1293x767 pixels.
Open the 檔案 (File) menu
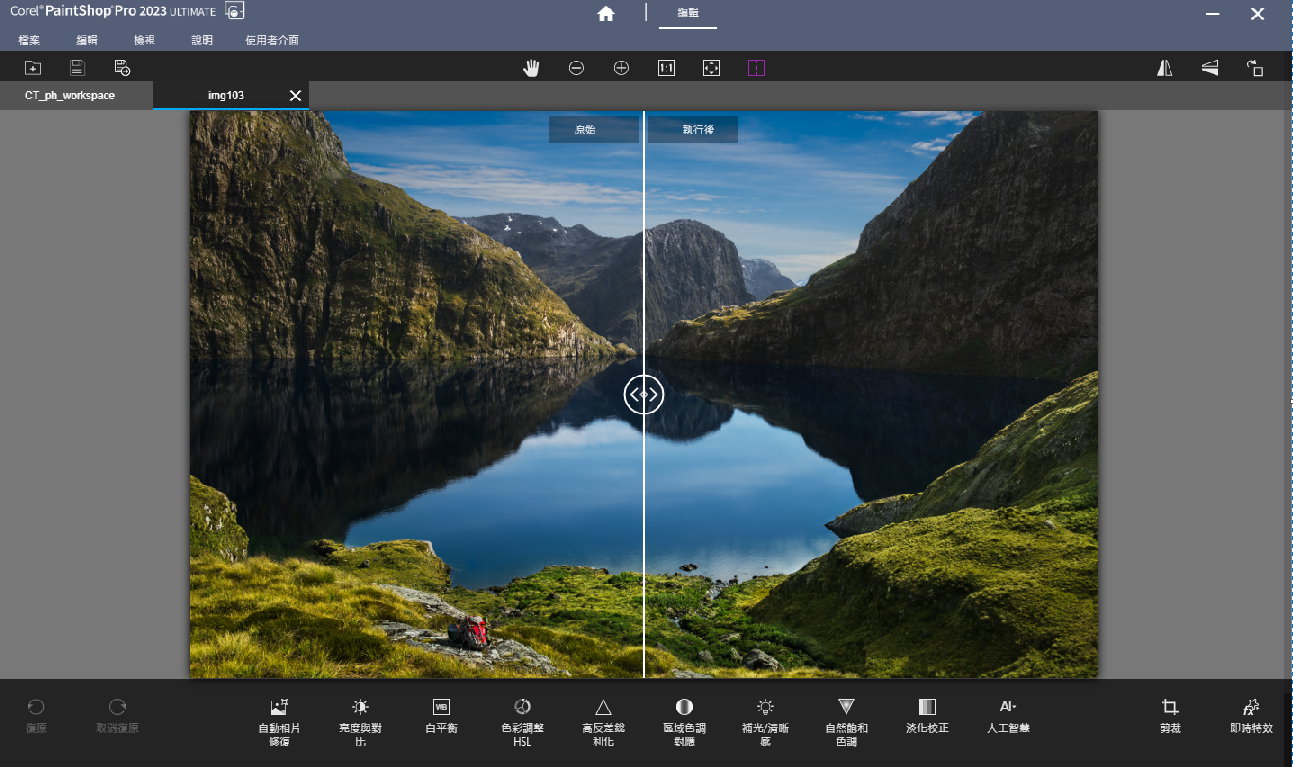click(29, 40)
